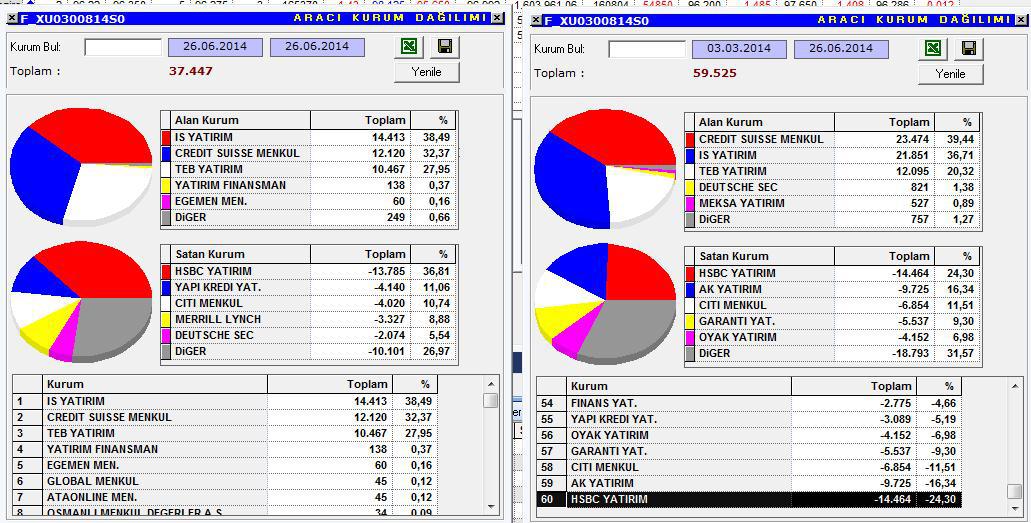Close the right window using title bar X at right end
This screenshot has width=1031, height=523.
pyautogui.click(x=1021, y=20)
